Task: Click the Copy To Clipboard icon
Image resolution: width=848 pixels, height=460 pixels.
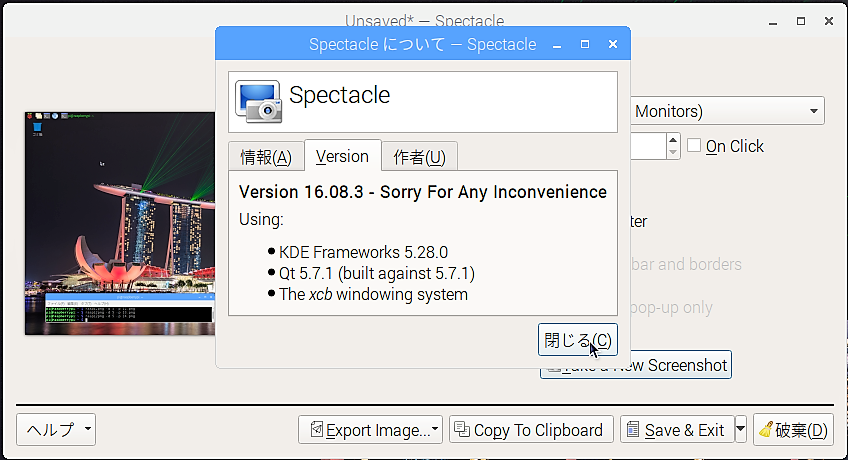Action: tap(462, 429)
